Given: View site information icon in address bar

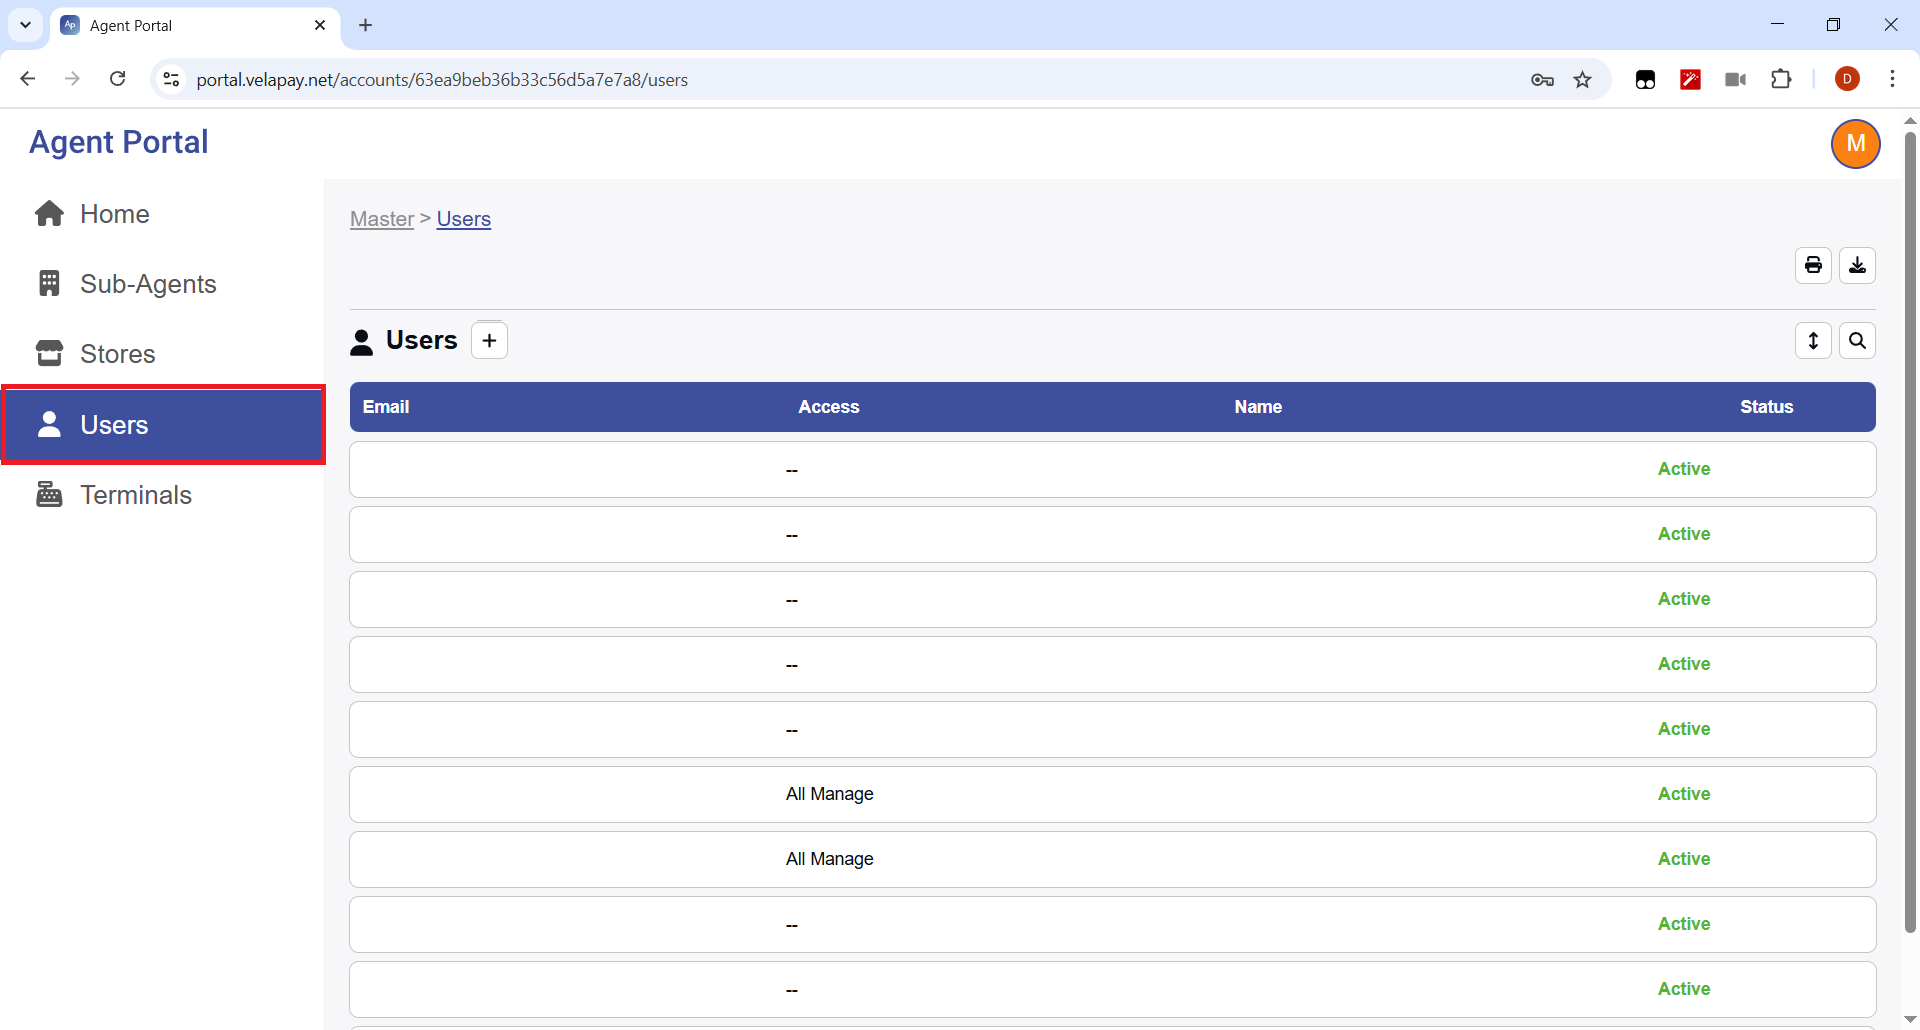Looking at the screenshot, I should [171, 79].
